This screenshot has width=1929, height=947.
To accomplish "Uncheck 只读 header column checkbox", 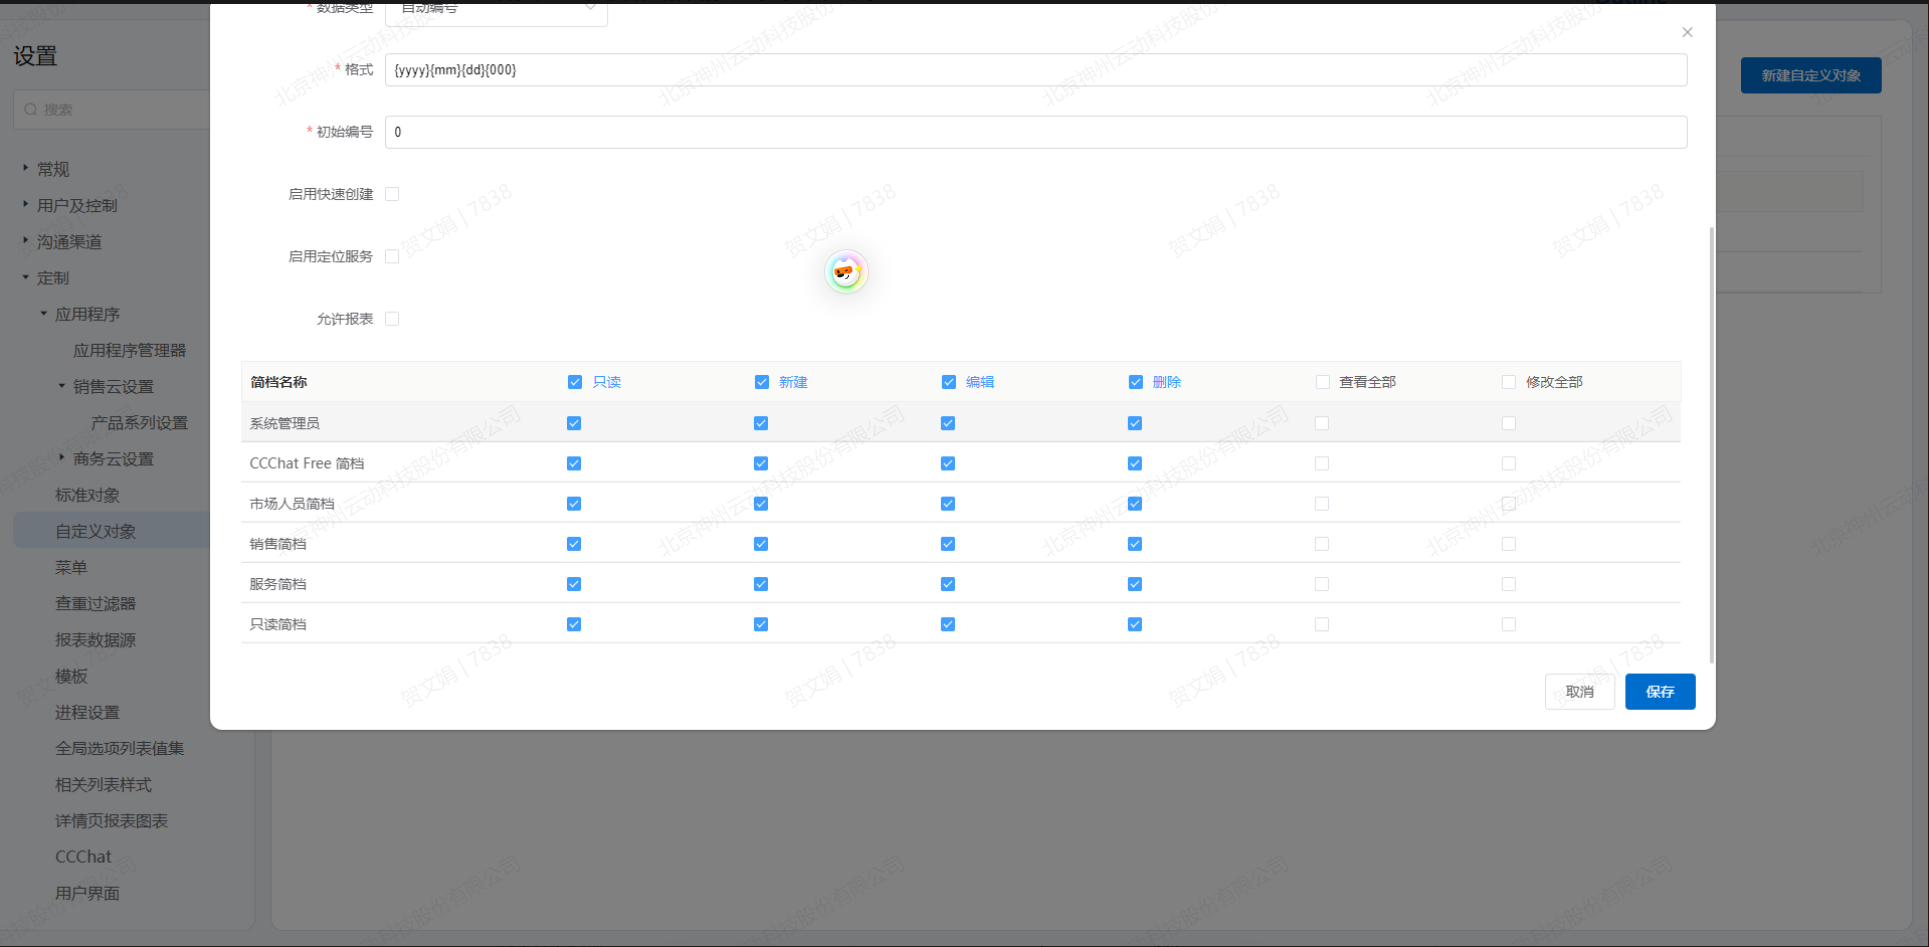I will [x=575, y=382].
